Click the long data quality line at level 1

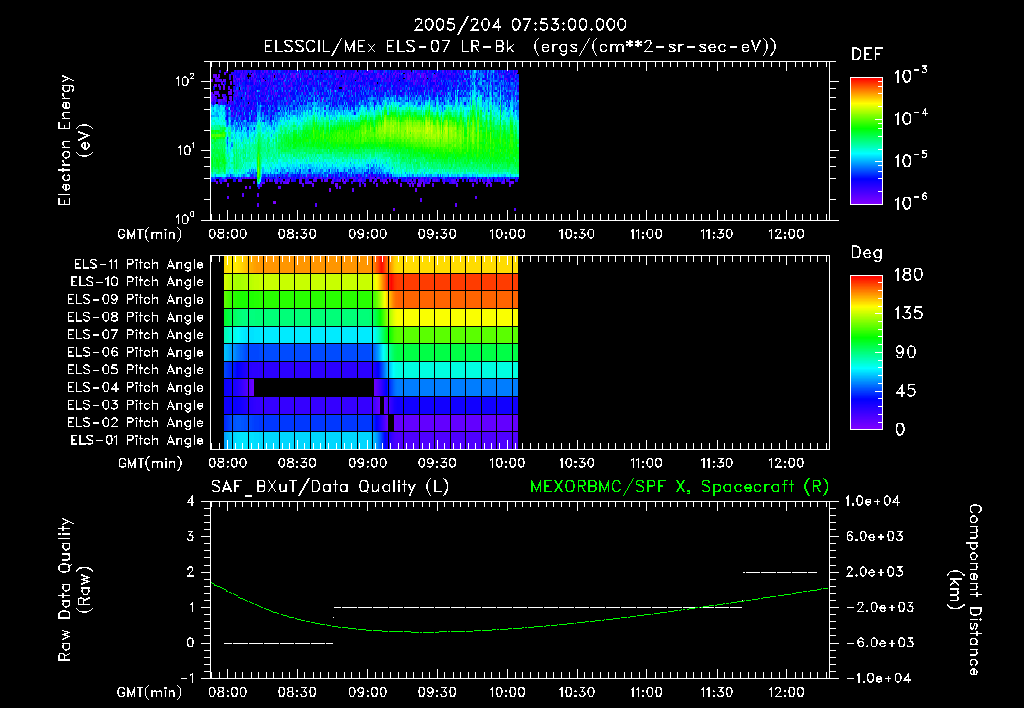538,607
